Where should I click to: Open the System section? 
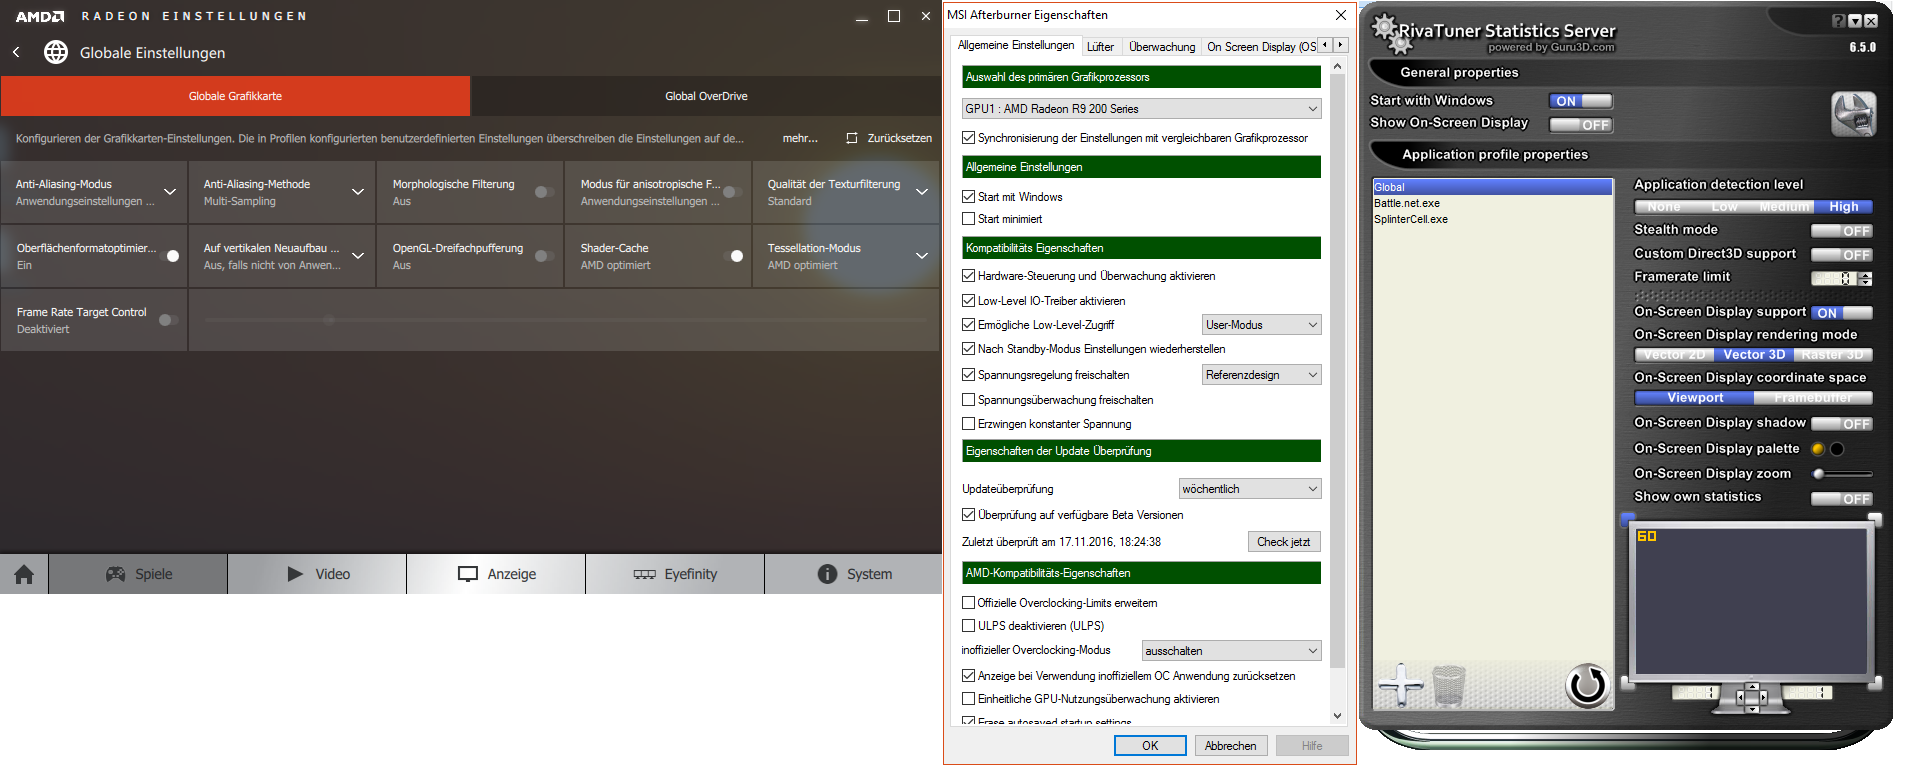[x=853, y=574]
